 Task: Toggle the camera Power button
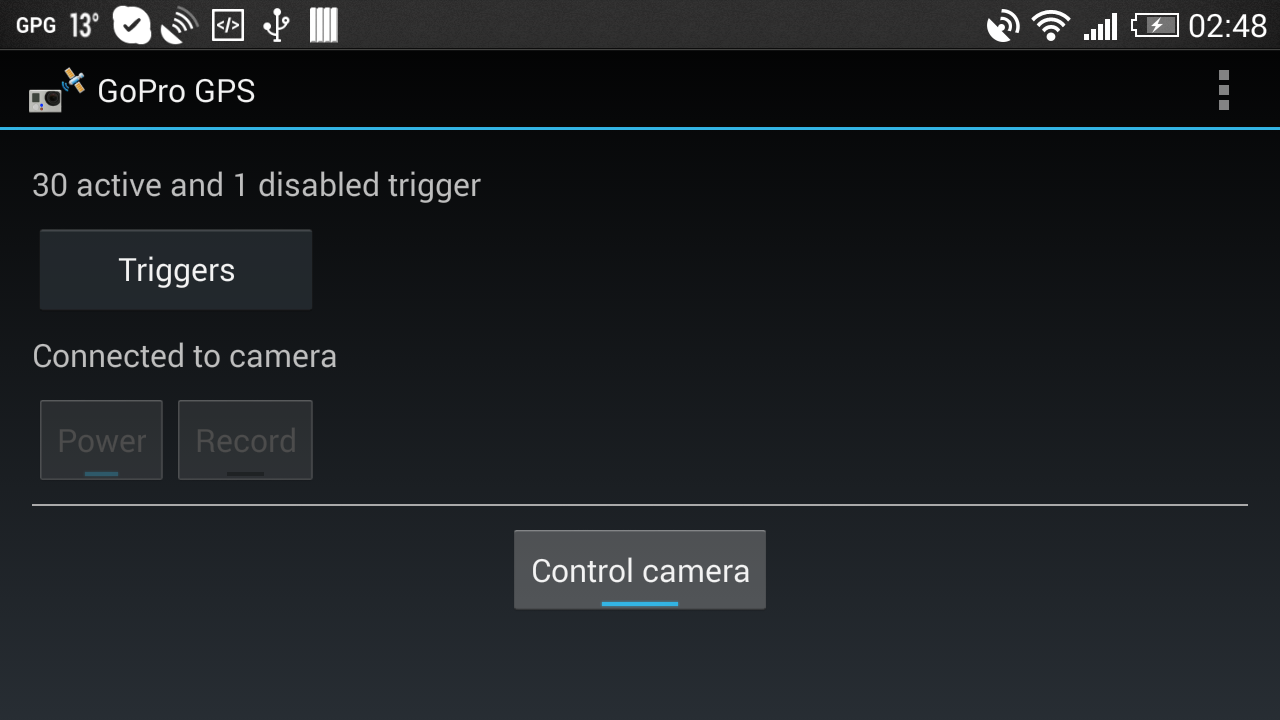click(x=101, y=440)
